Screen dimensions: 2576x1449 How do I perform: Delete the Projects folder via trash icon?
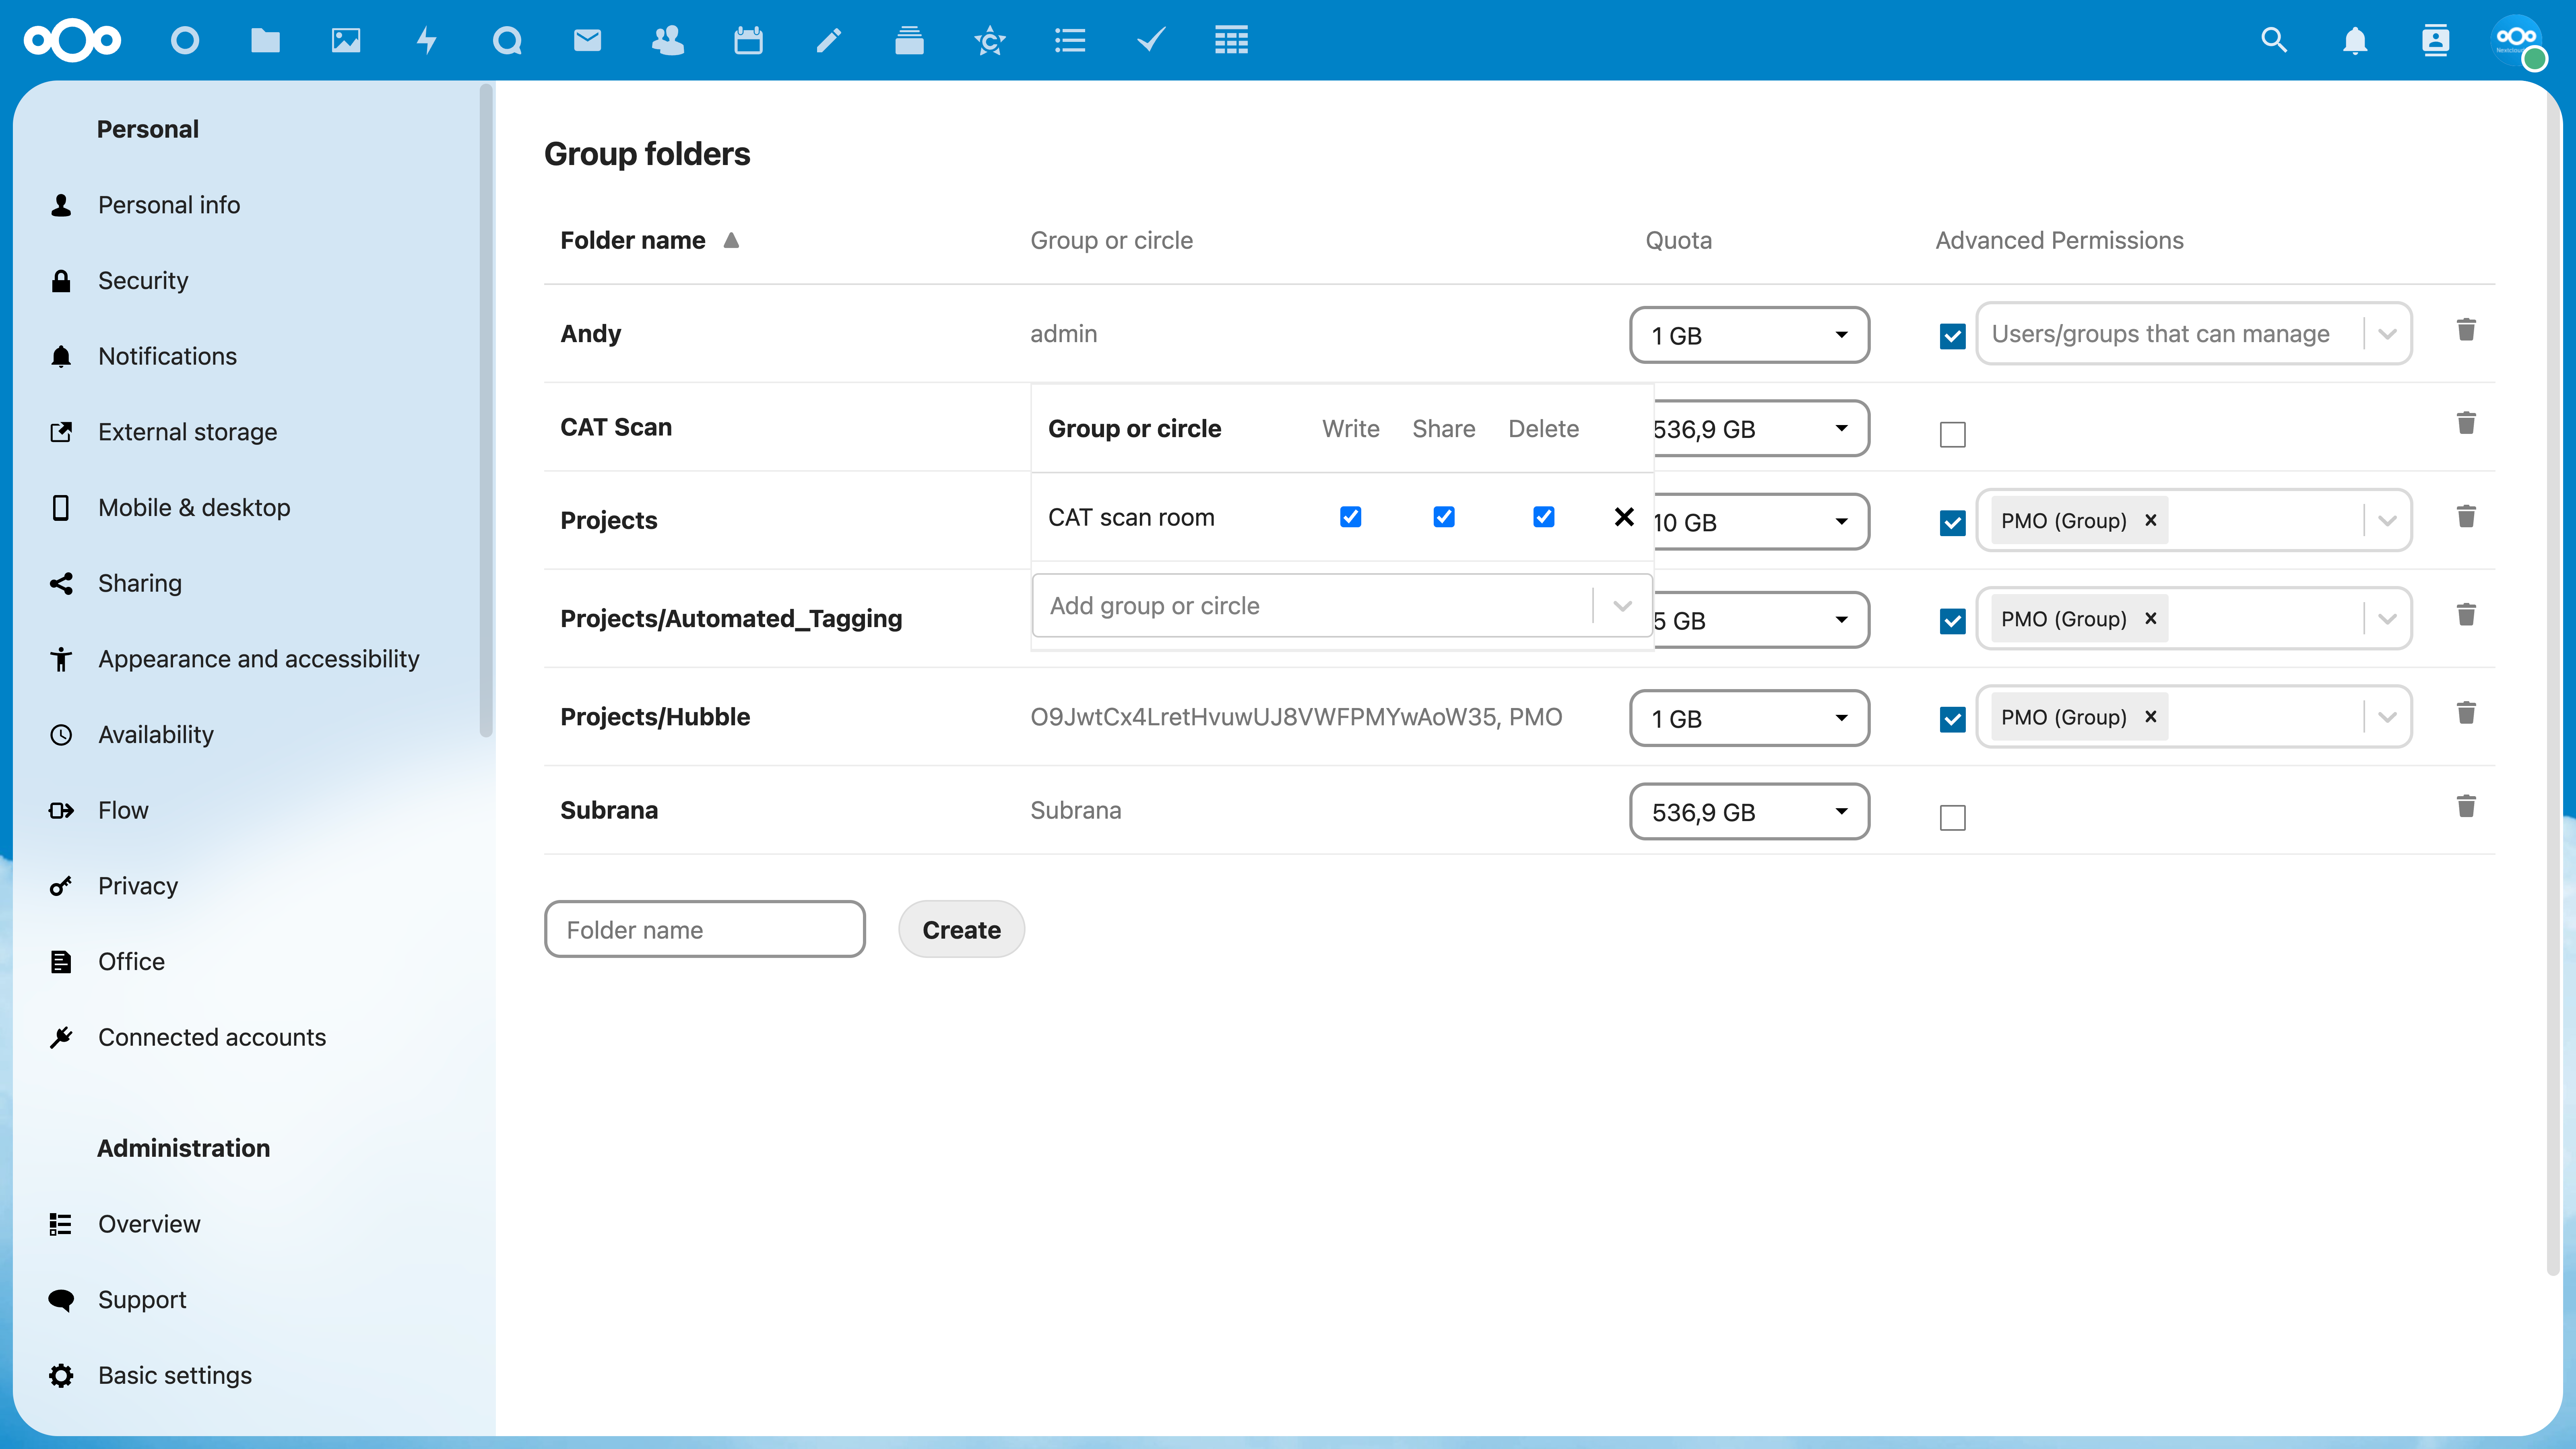2466,516
